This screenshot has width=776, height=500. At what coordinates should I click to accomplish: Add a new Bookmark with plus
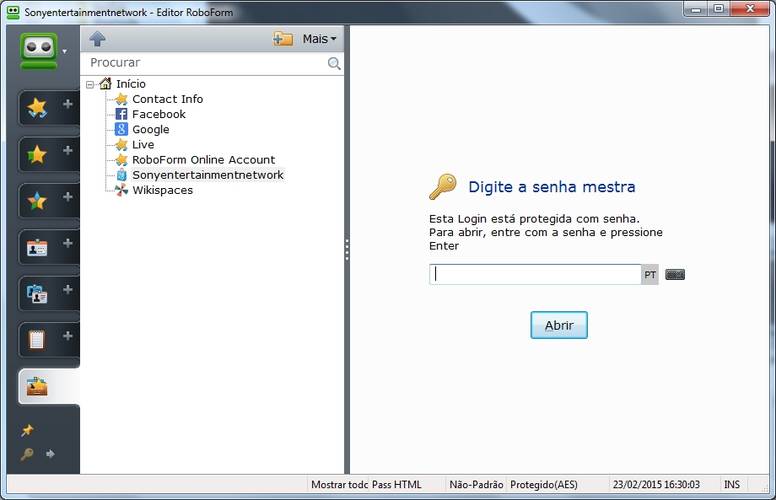point(68,150)
